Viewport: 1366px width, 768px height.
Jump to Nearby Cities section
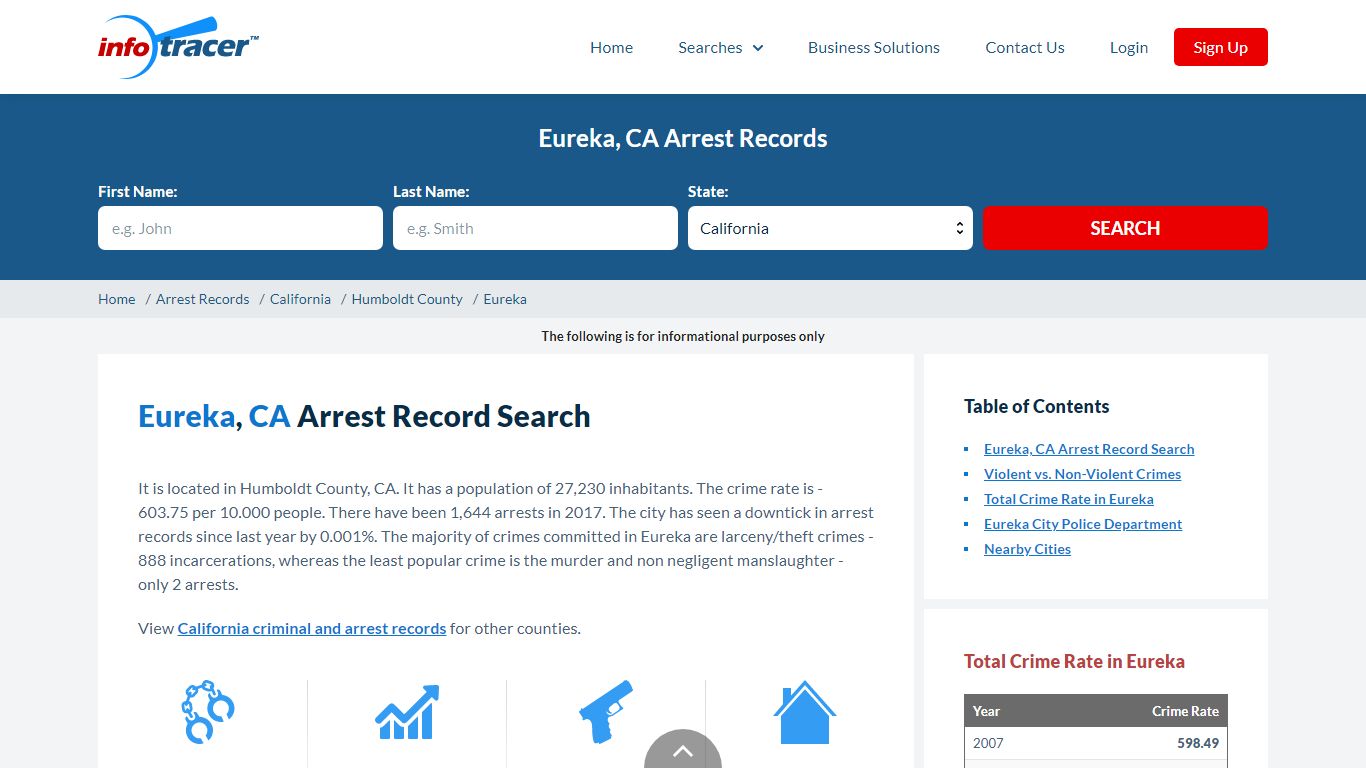coord(1027,549)
